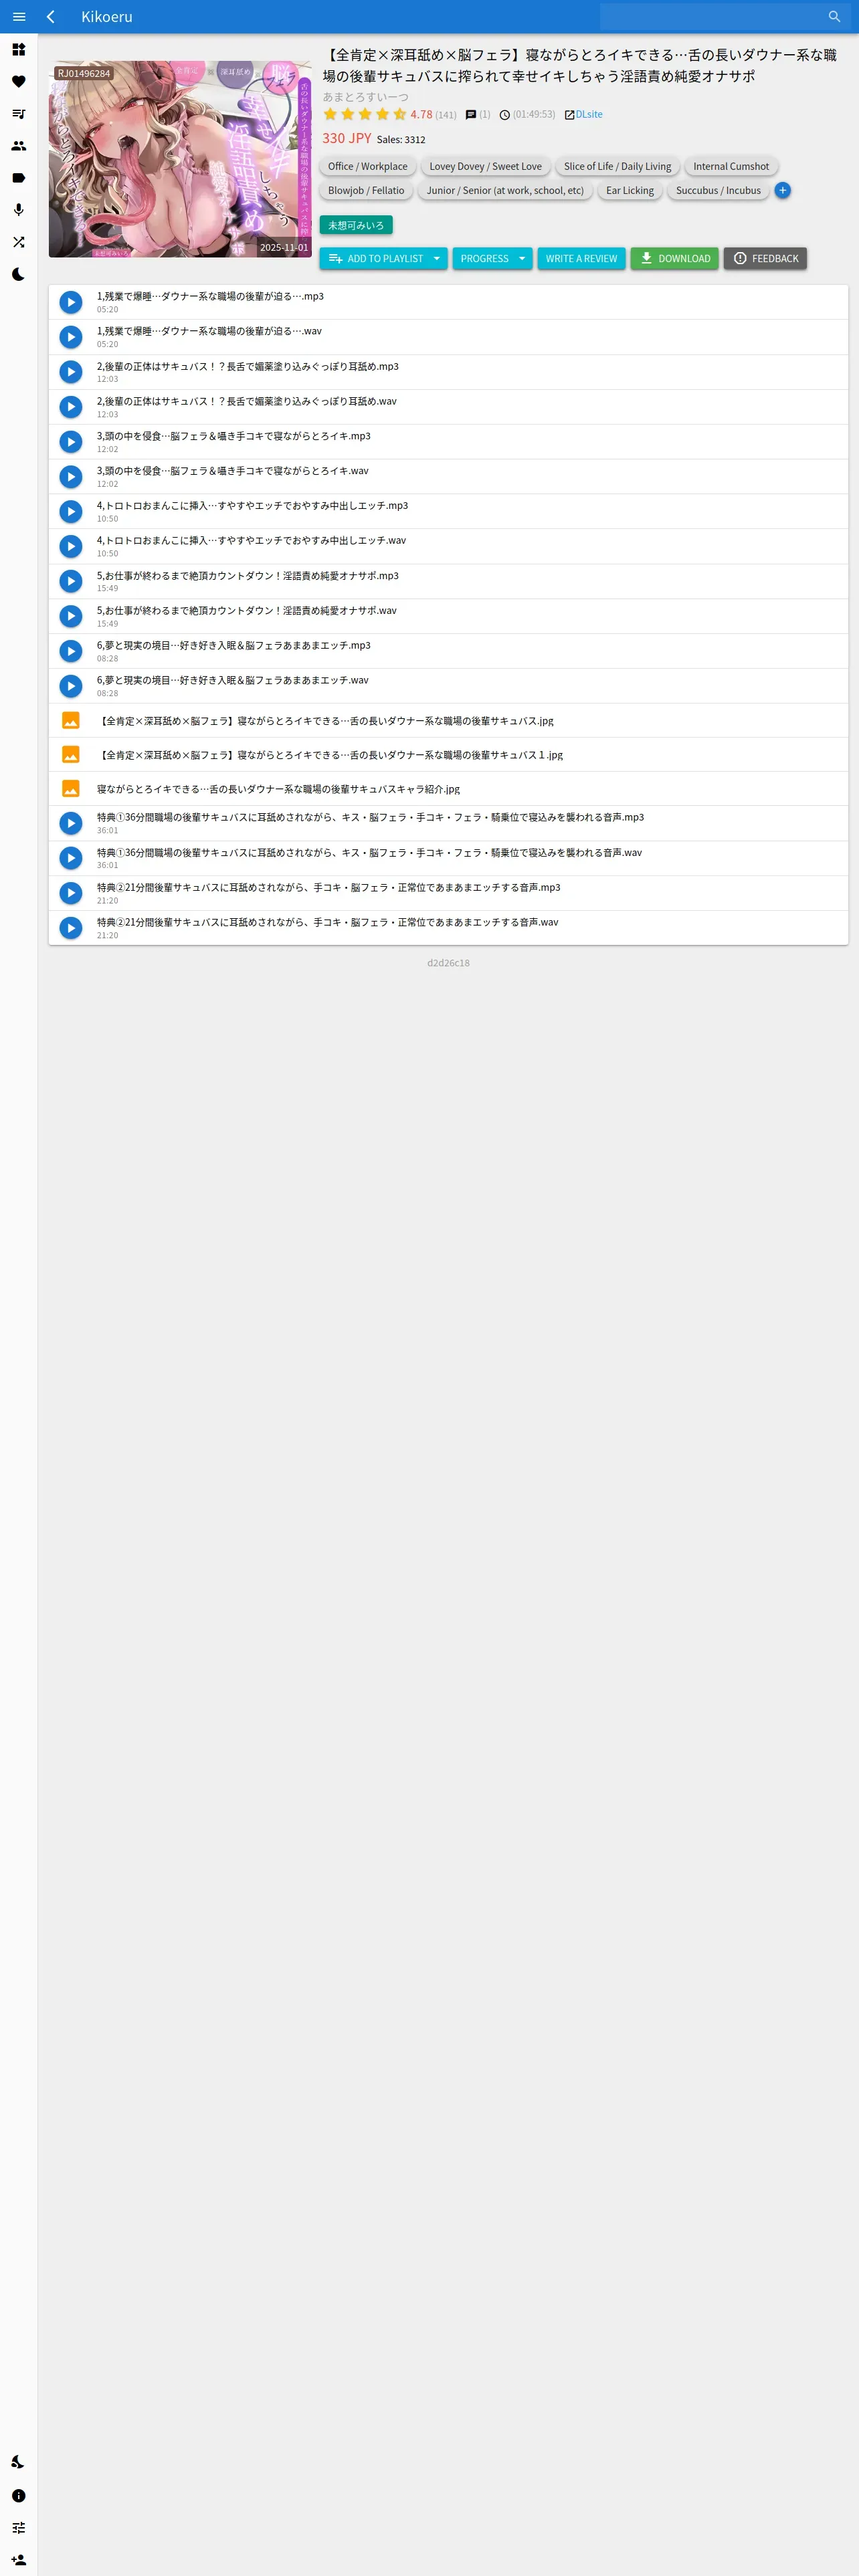Image resolution: width=859 pixels, height=2576 pixels.
Task: Add a tag with the blue plus
Action: [783, 190]
